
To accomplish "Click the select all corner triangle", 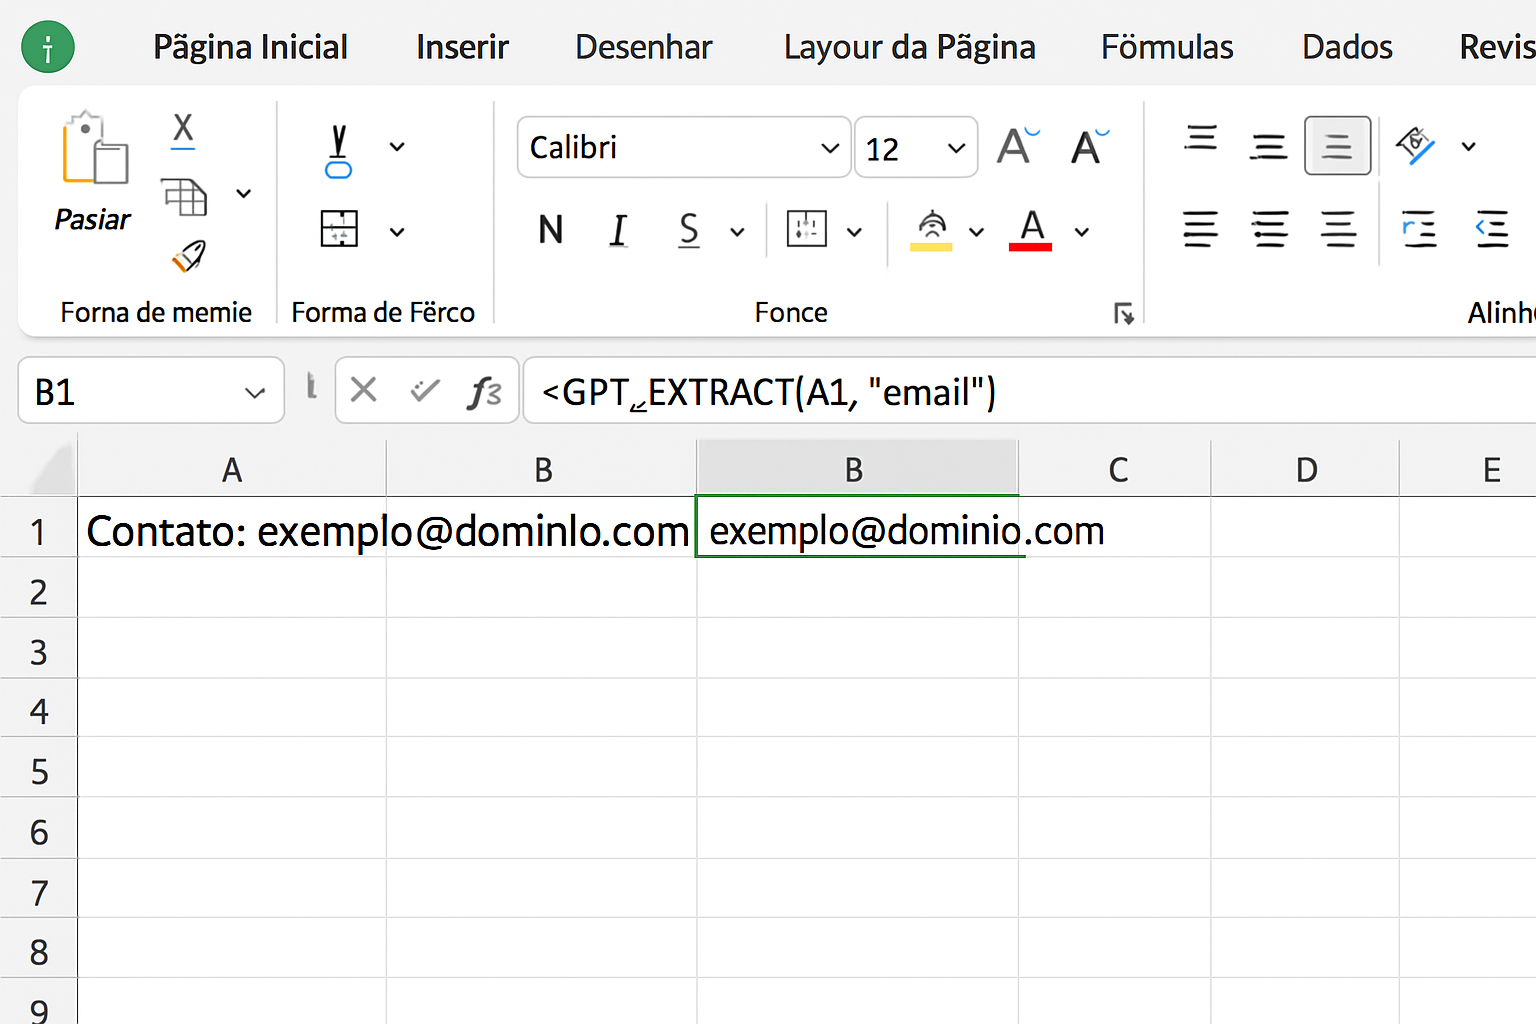I will (52, 469).
